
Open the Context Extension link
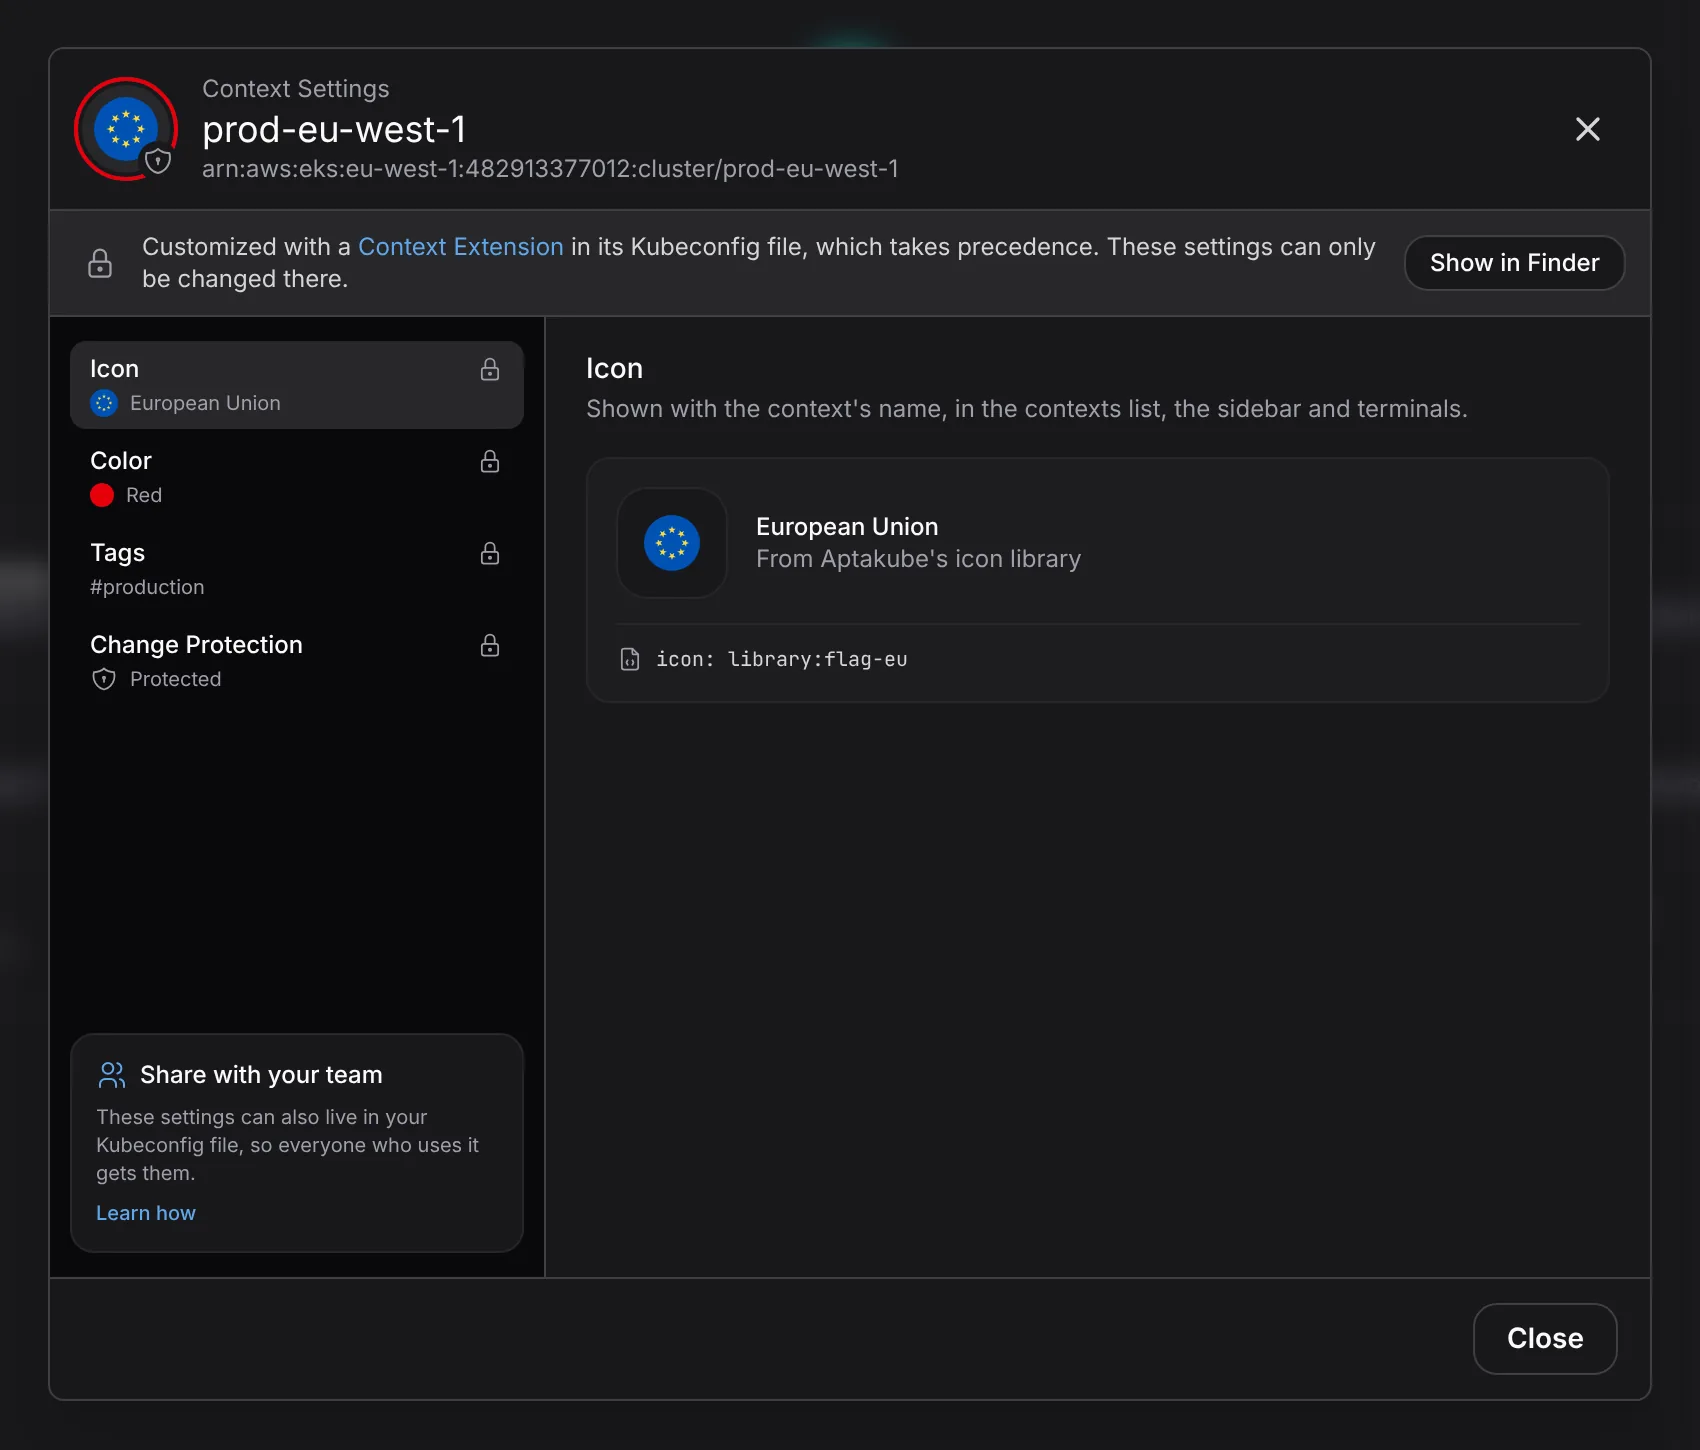(x=461, y=247)
